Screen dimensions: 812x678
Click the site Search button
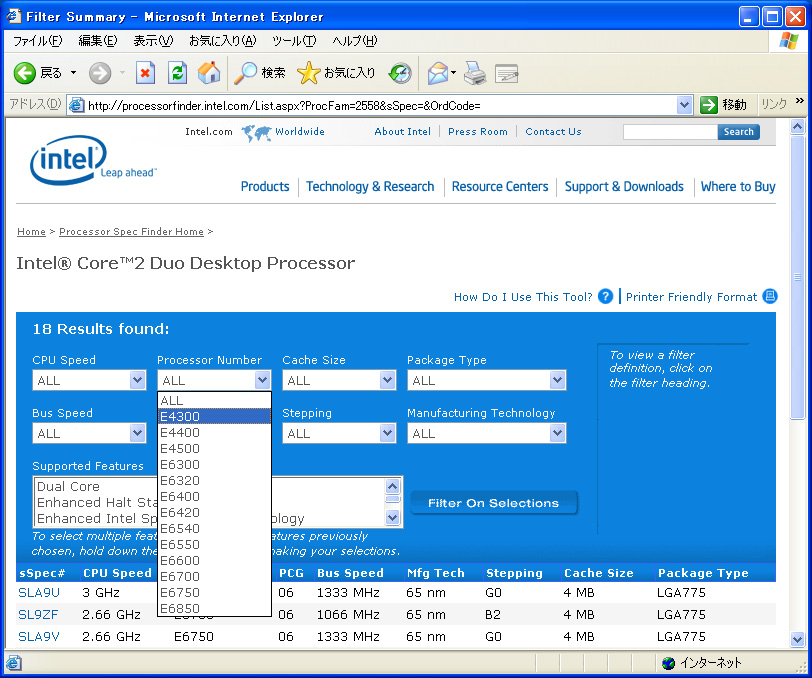click(738, 132)
